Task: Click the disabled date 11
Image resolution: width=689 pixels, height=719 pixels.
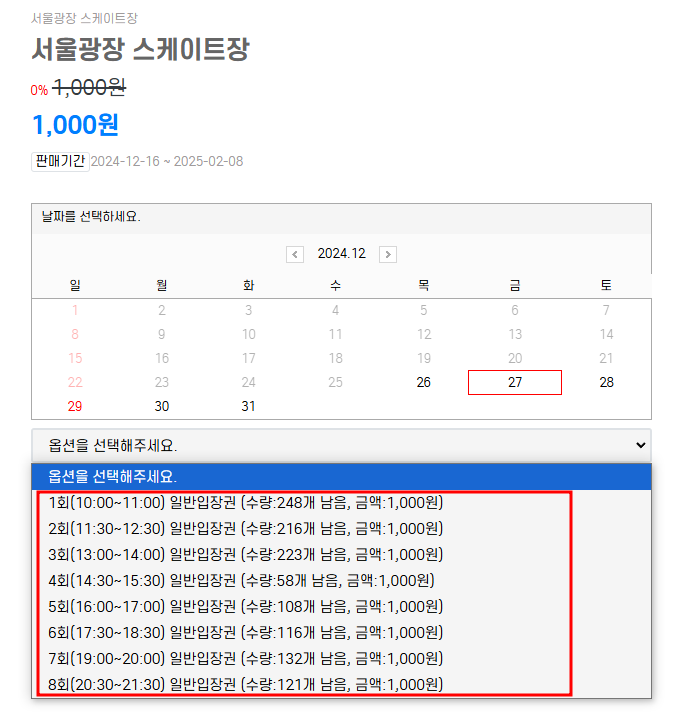Action: 336,334
